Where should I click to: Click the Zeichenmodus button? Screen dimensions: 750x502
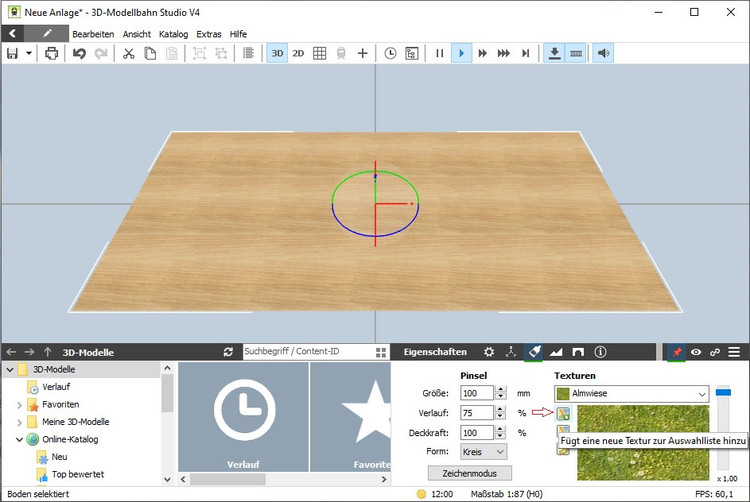coord(469,473)
